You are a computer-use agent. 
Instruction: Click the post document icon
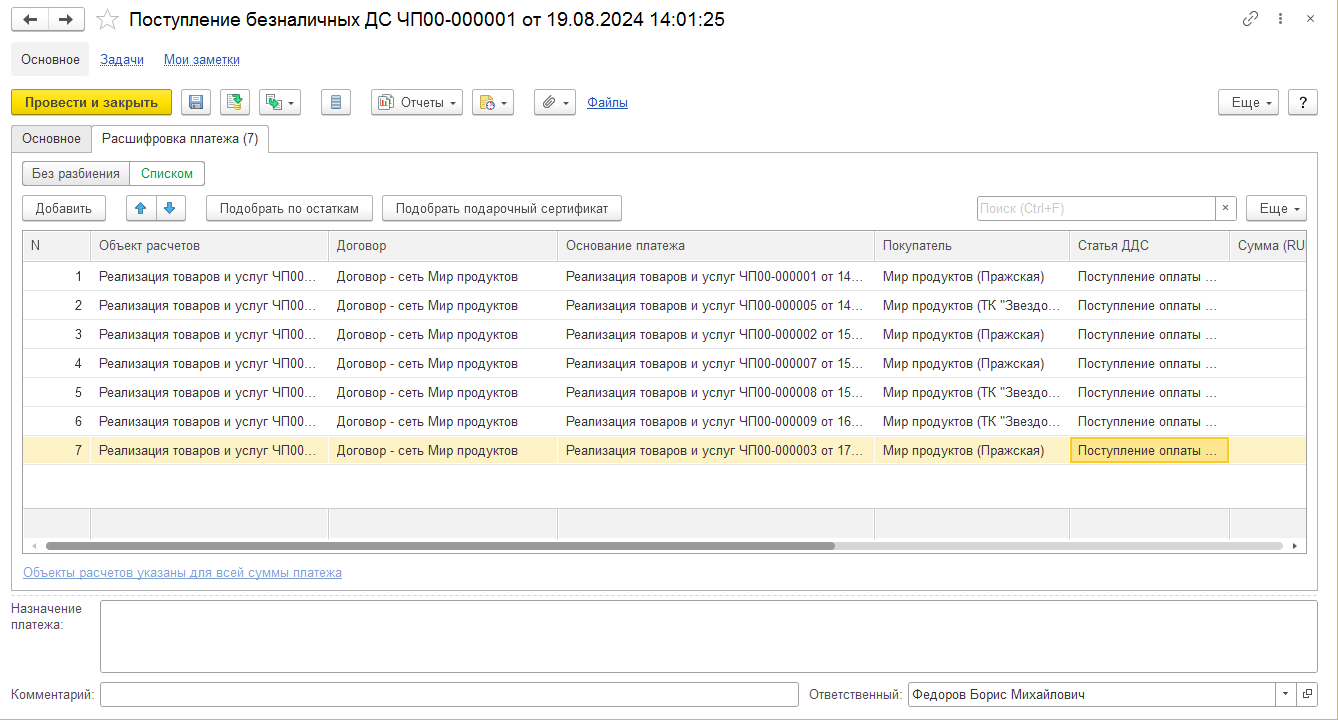(235, 102)
